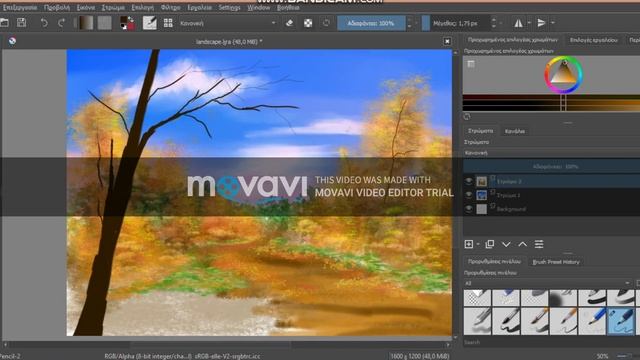Save the document with the floppy icon

[21, 23]
